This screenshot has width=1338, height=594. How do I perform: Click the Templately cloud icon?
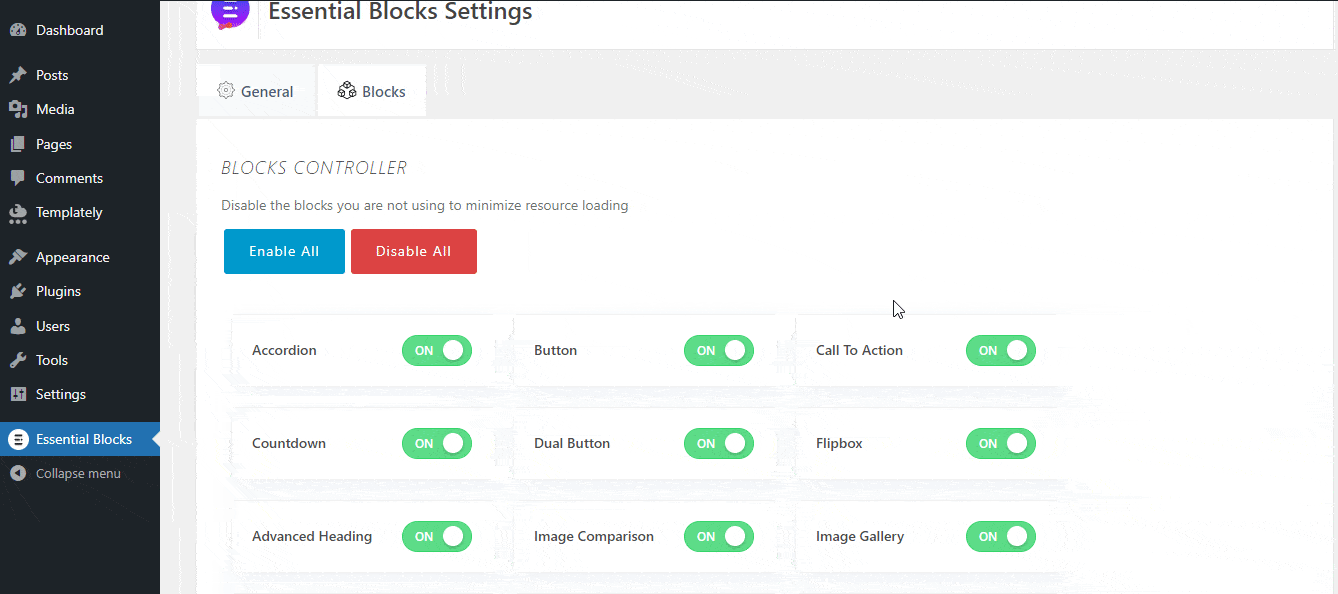point(17,212)
